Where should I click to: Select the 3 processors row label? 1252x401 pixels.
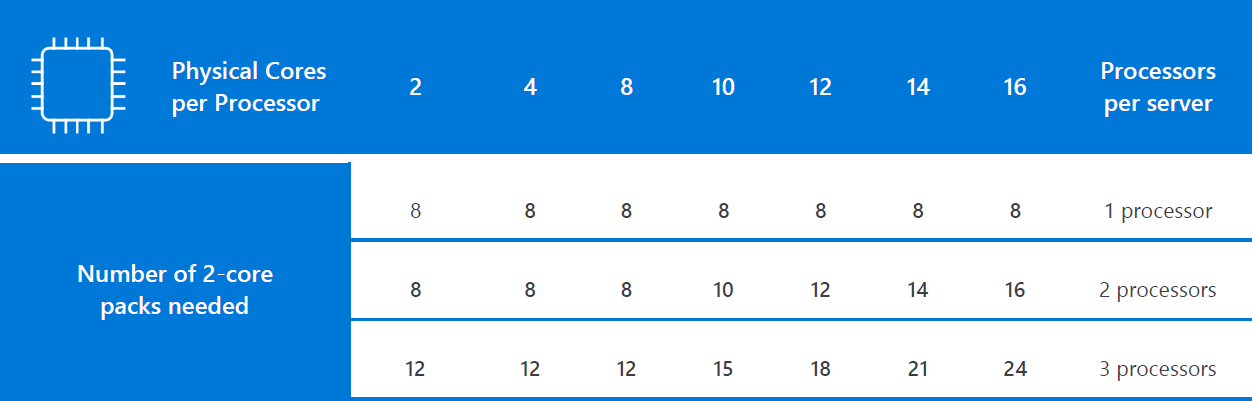pyautogui.click(x=1158, y=369)
